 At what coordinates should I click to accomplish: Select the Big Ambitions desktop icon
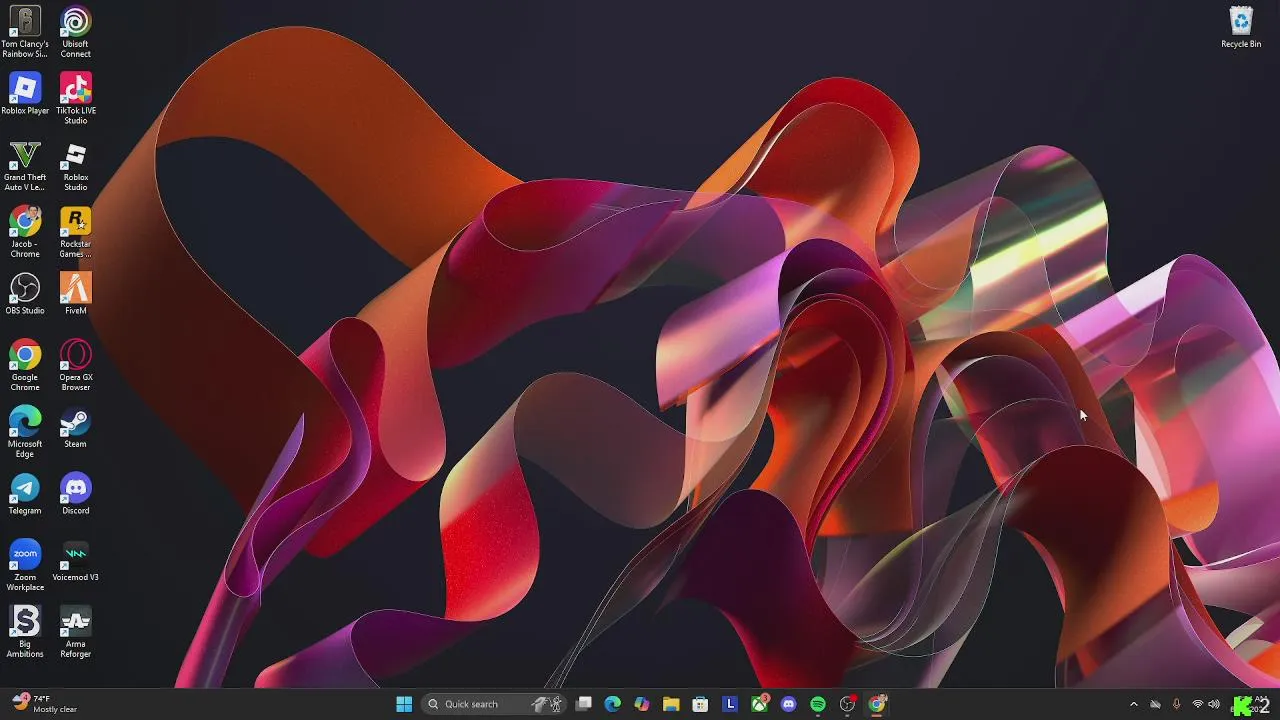point(25,632)
